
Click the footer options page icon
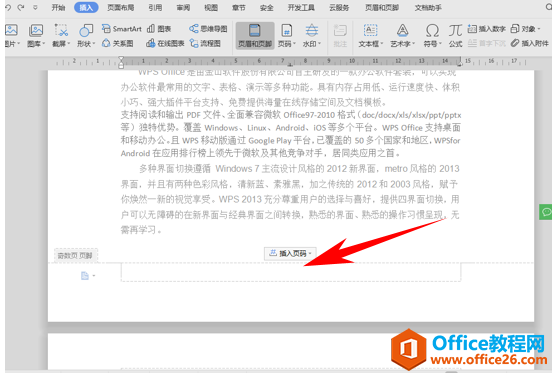(85, 276)
